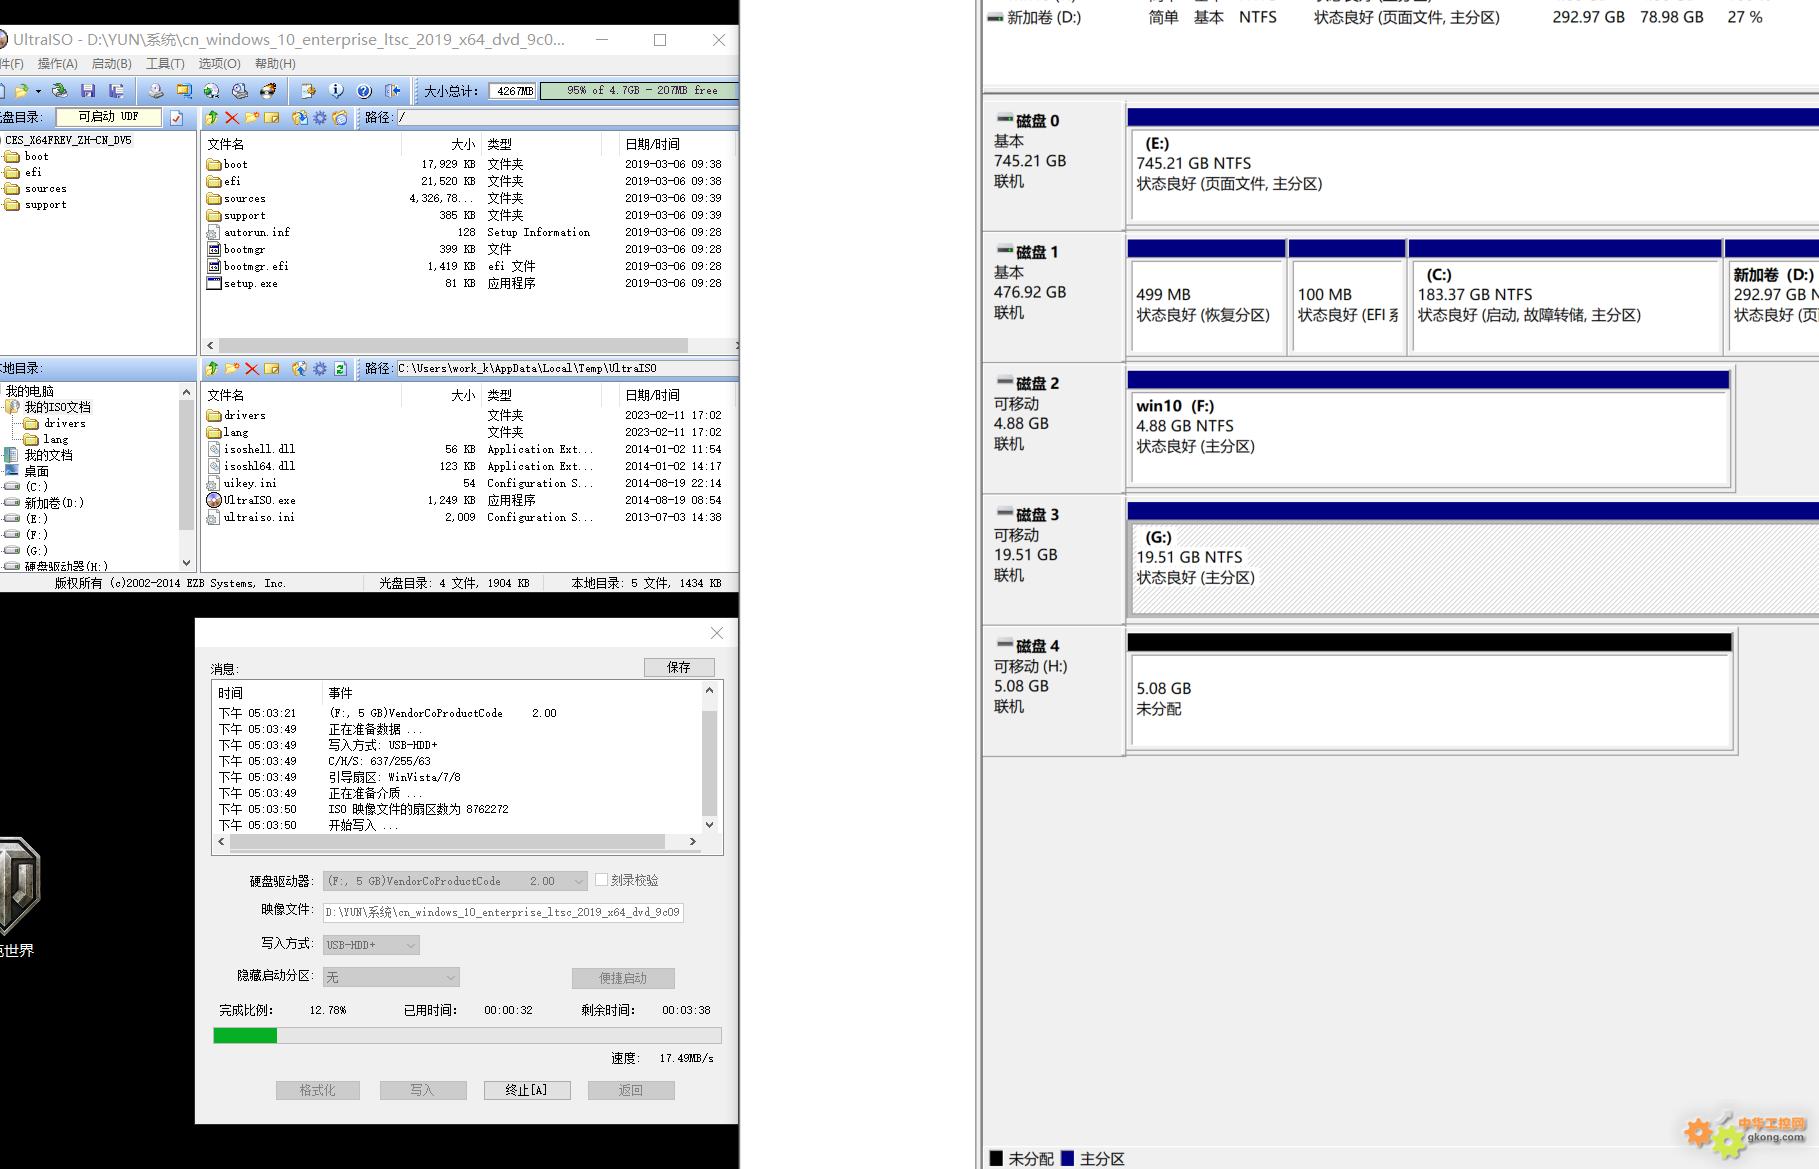Click the Burn CD/DVD image flame icon
Screen dimensions: 1819x1169
click(268, 91)
